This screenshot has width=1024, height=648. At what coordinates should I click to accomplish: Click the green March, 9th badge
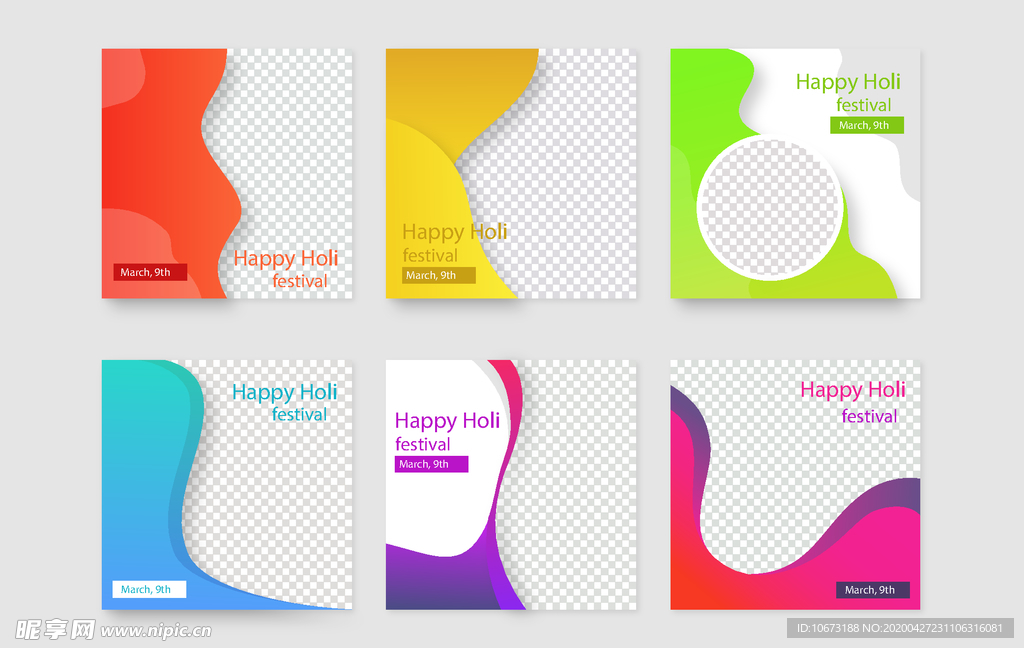click(x=866, y=125)
